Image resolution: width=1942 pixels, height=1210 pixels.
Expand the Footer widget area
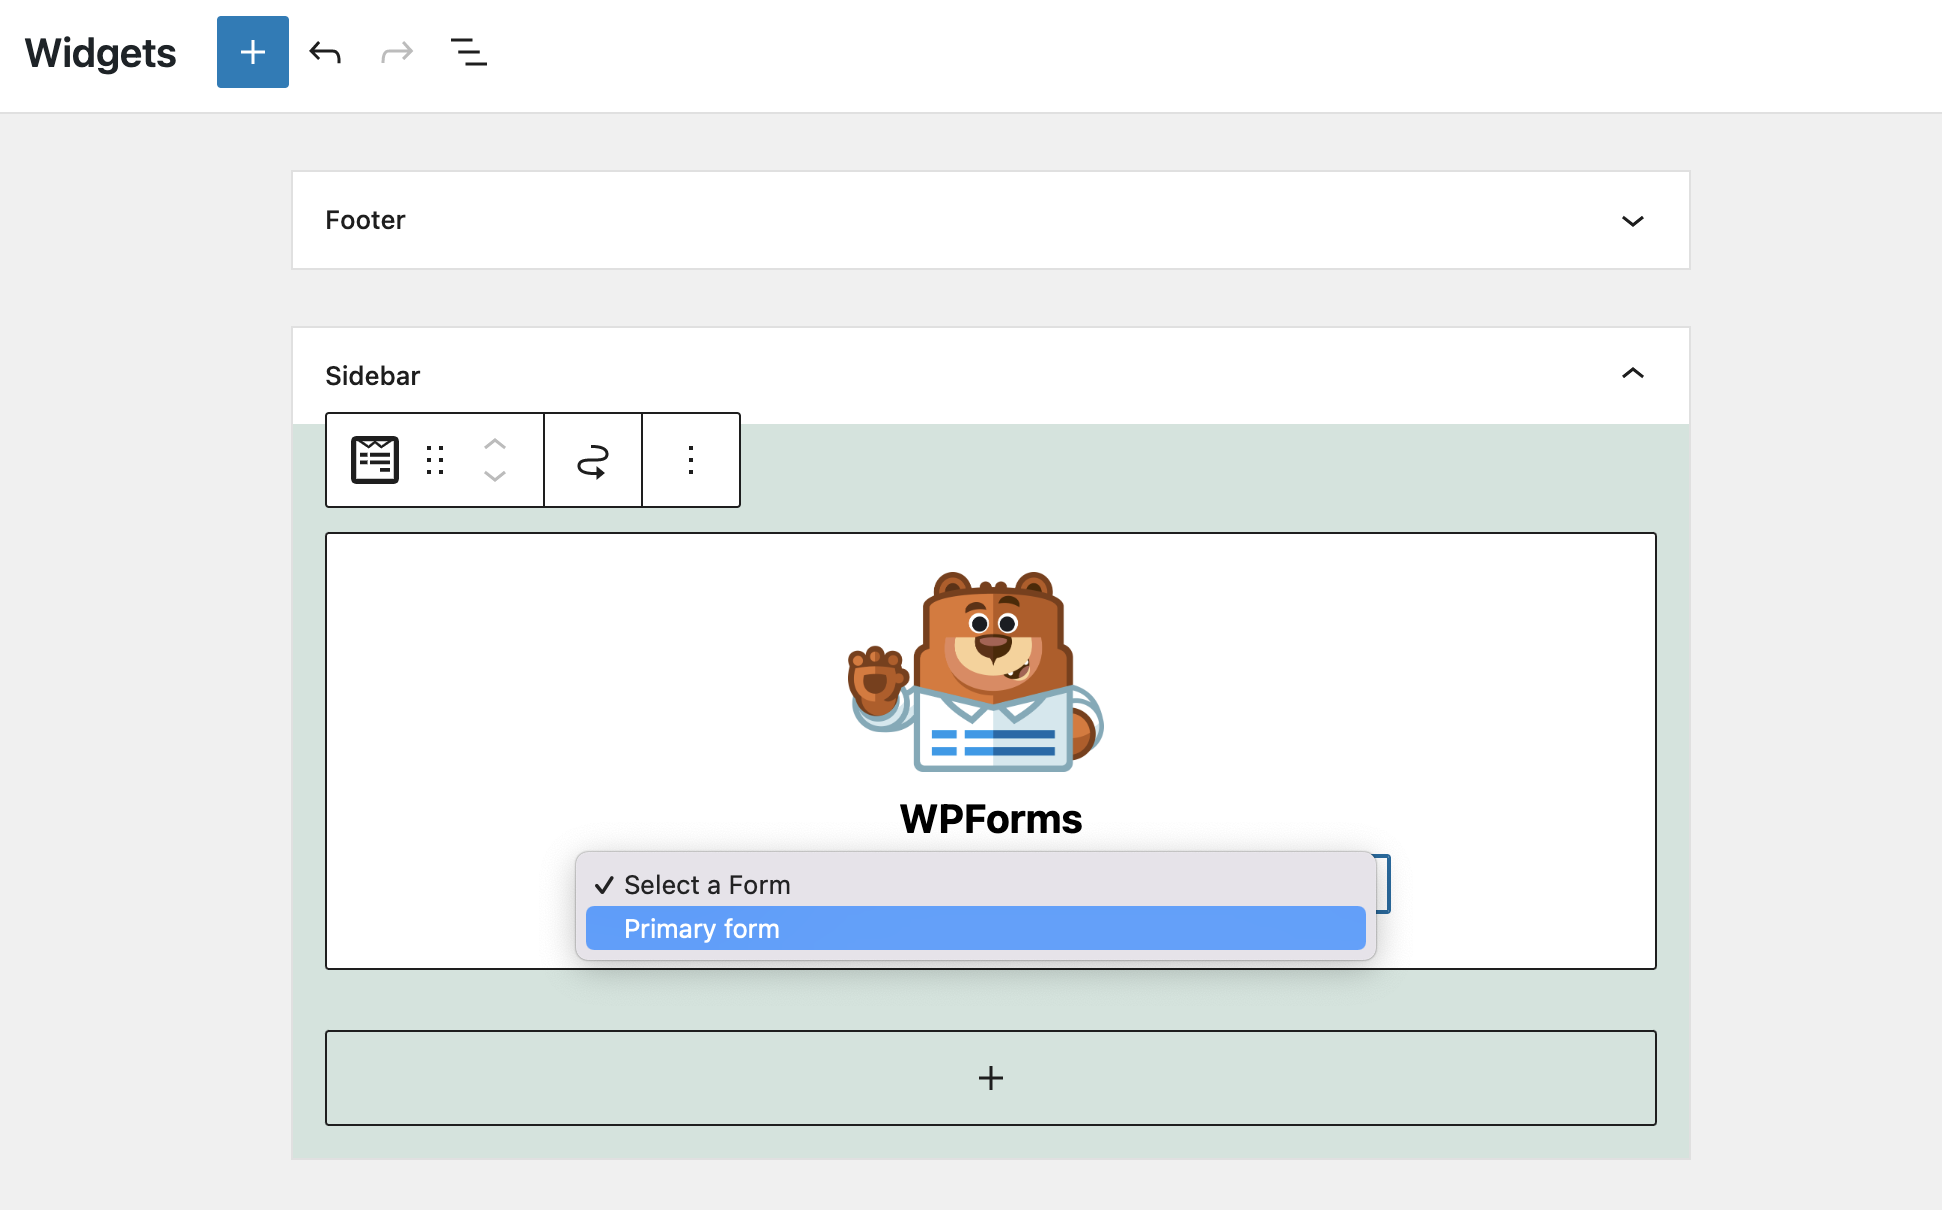pyautogui.click(x=1632, y=221)
